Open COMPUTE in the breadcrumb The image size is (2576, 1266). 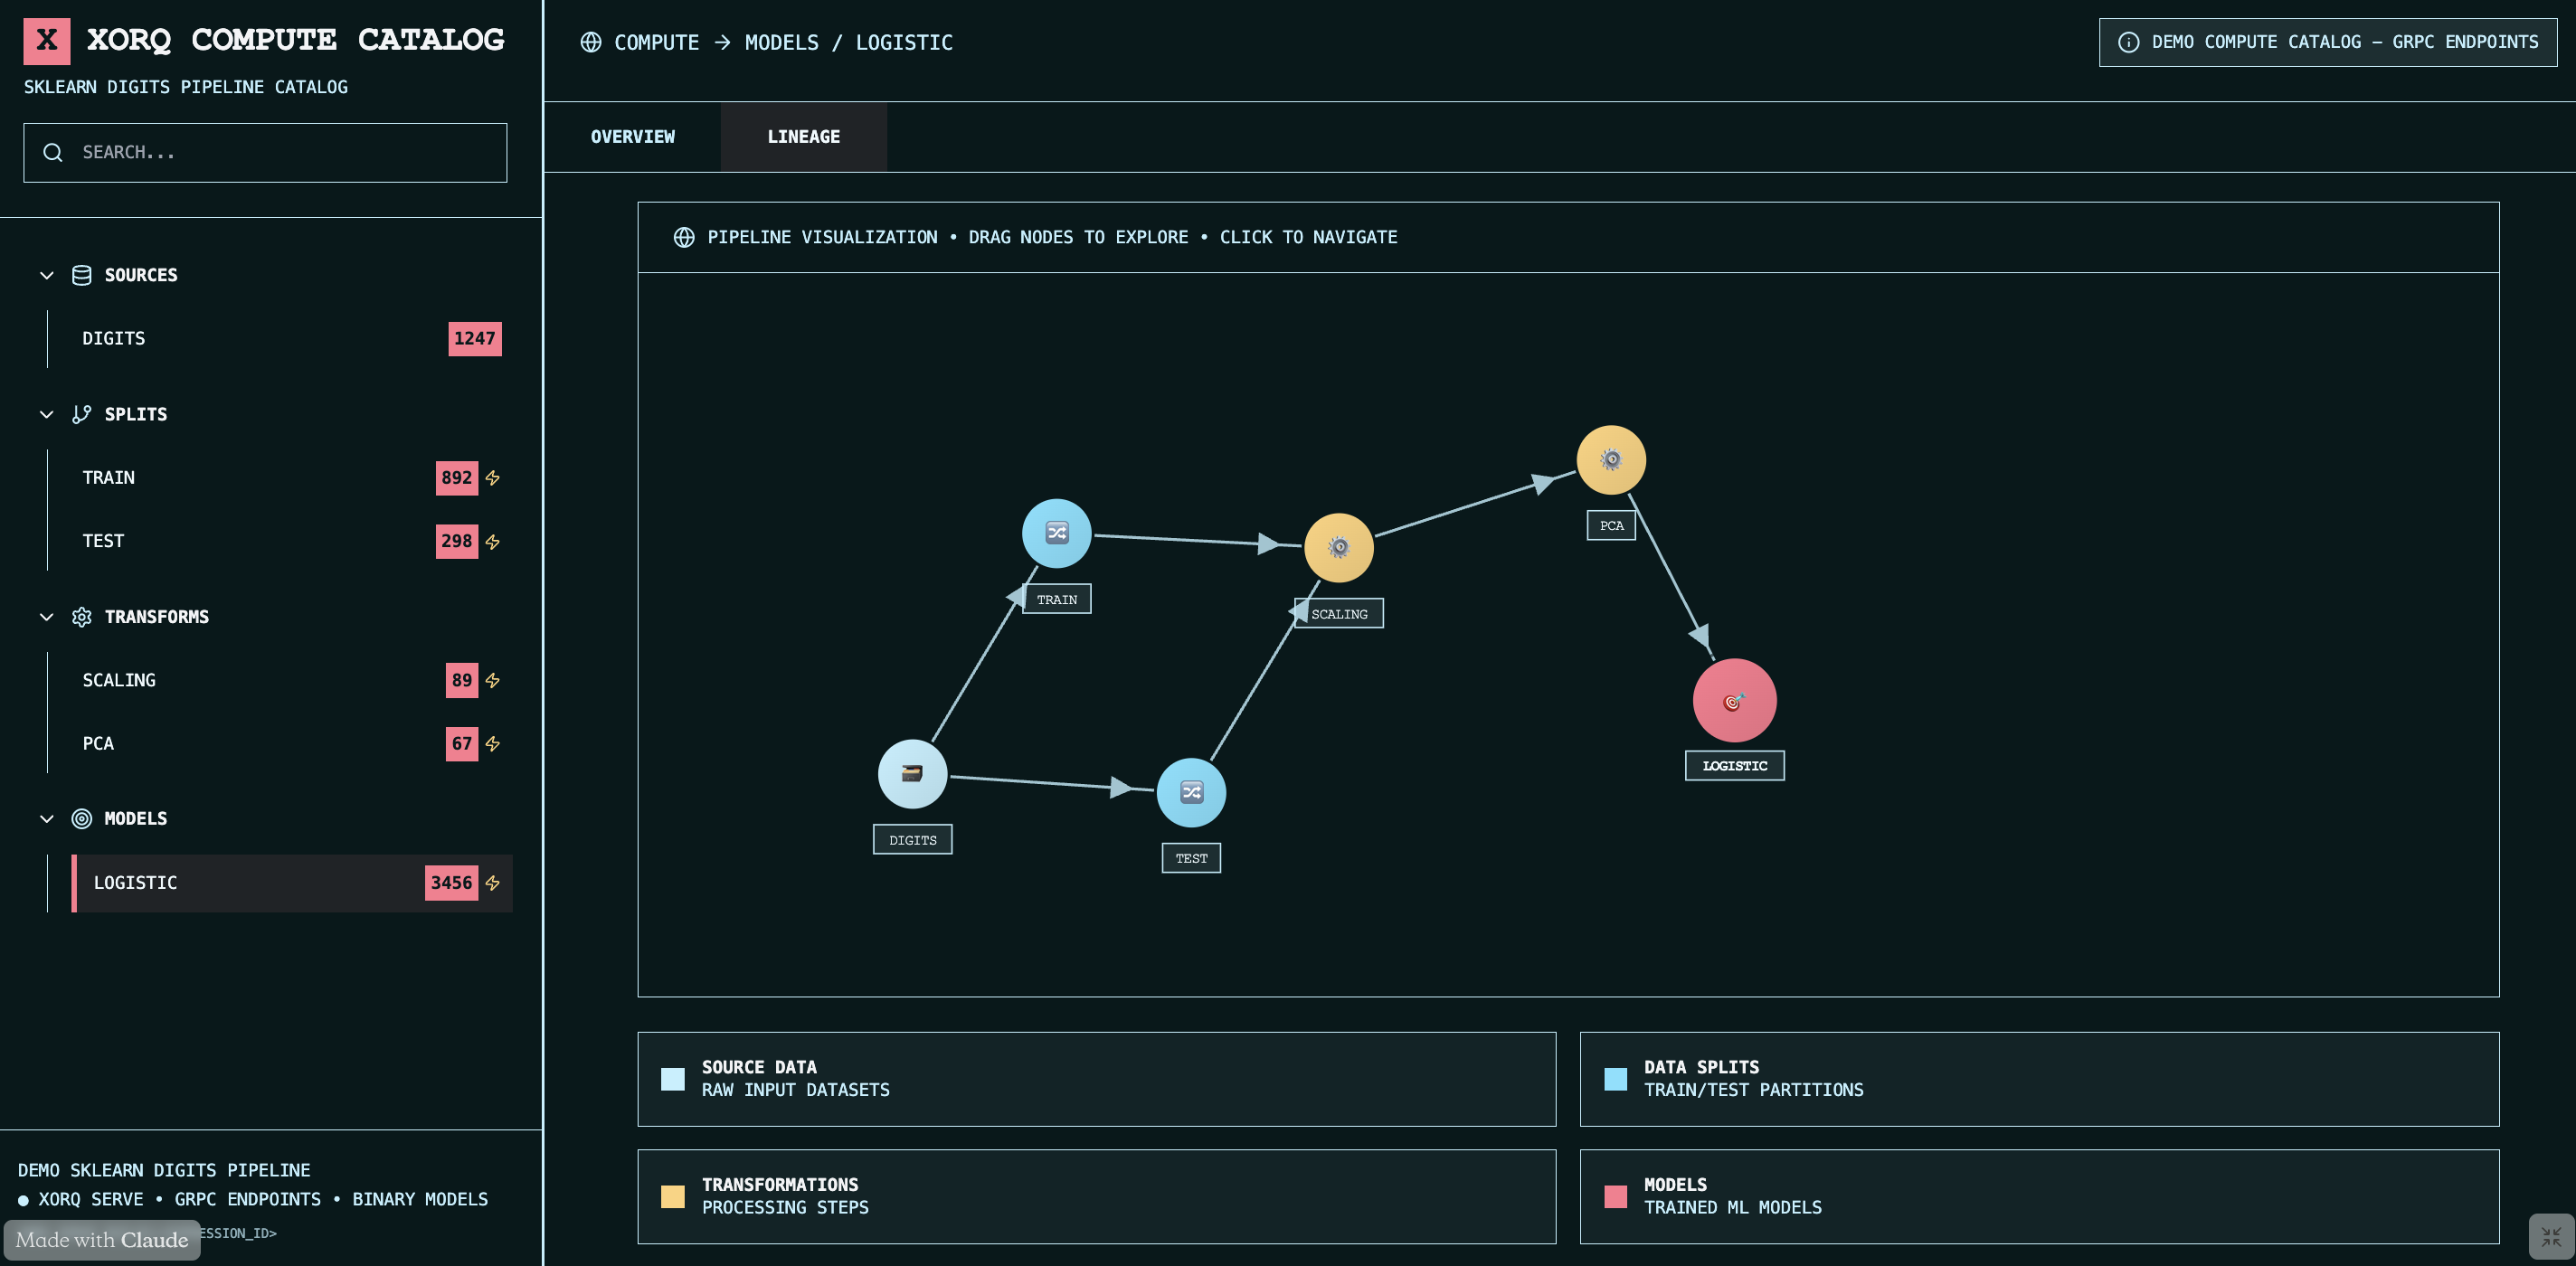click(x=656, y=42)
